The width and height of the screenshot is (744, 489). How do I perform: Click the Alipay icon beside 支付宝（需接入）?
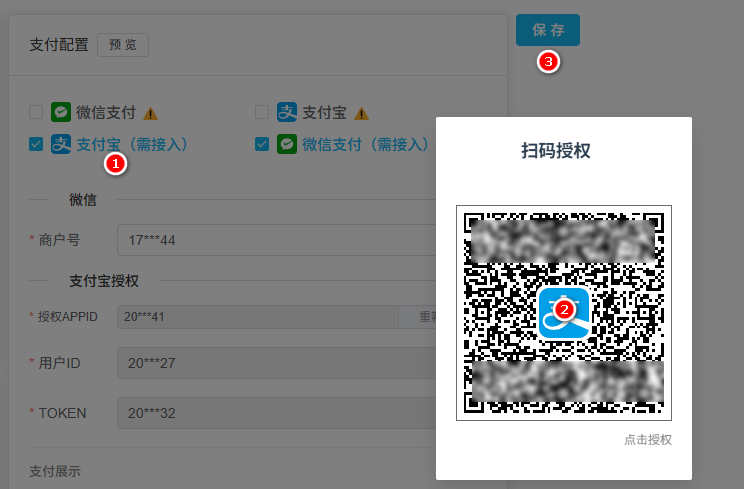(61, 144)
